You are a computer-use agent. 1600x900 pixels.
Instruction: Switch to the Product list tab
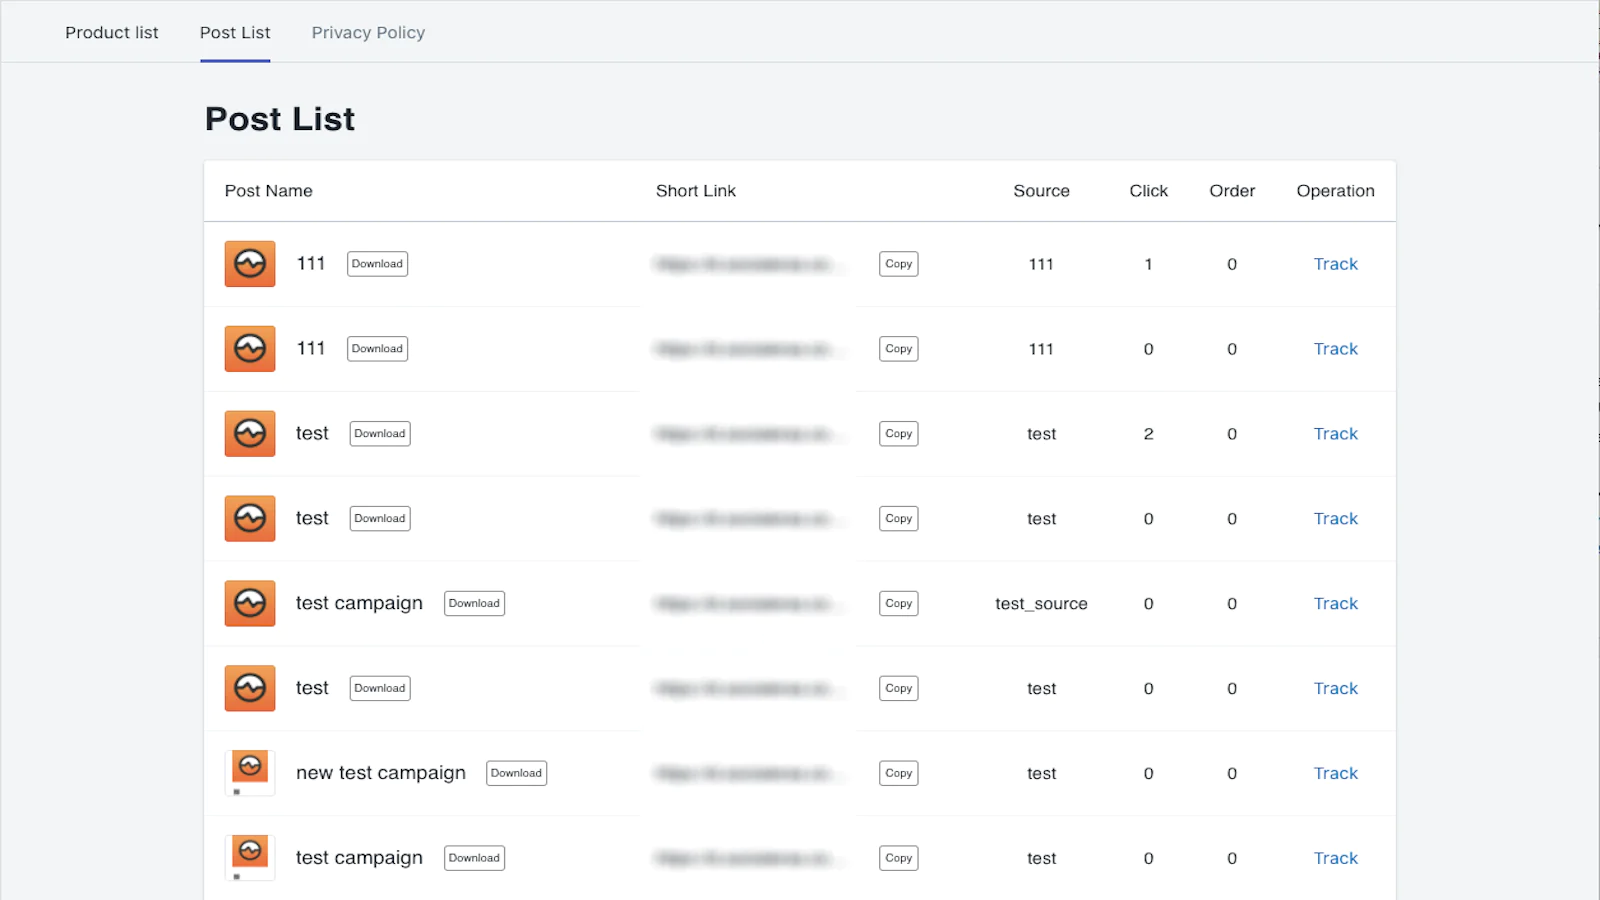coord(112,33)
